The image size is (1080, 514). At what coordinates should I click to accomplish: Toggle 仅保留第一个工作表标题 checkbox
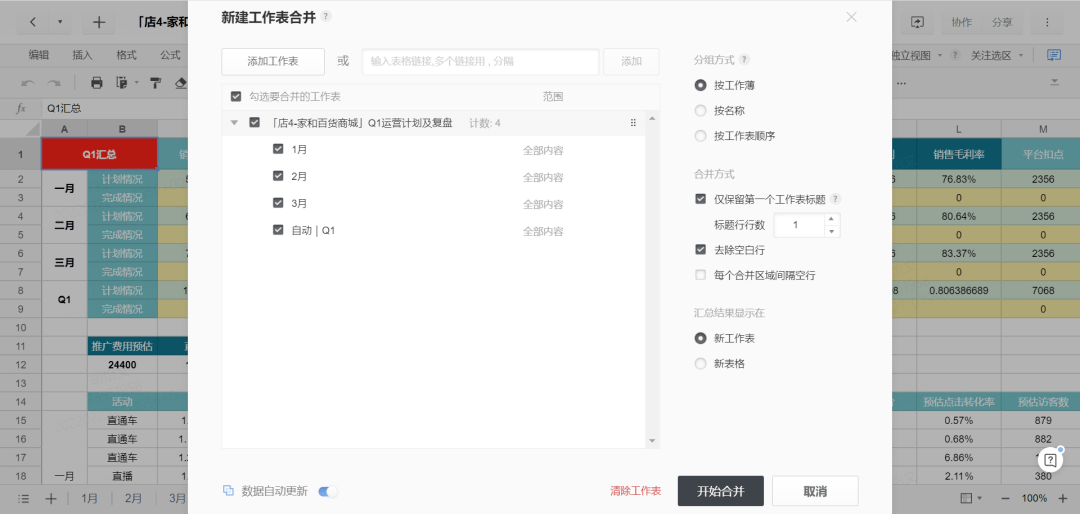[x=700, y=199]
